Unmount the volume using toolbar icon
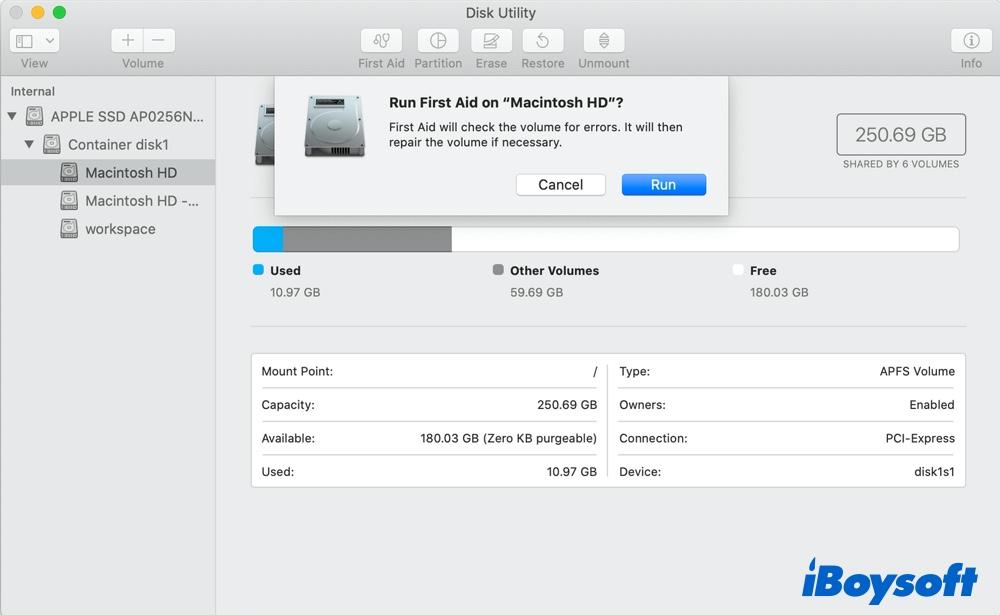The width and height of the screenshot is (1000, 615). (603, 41)
